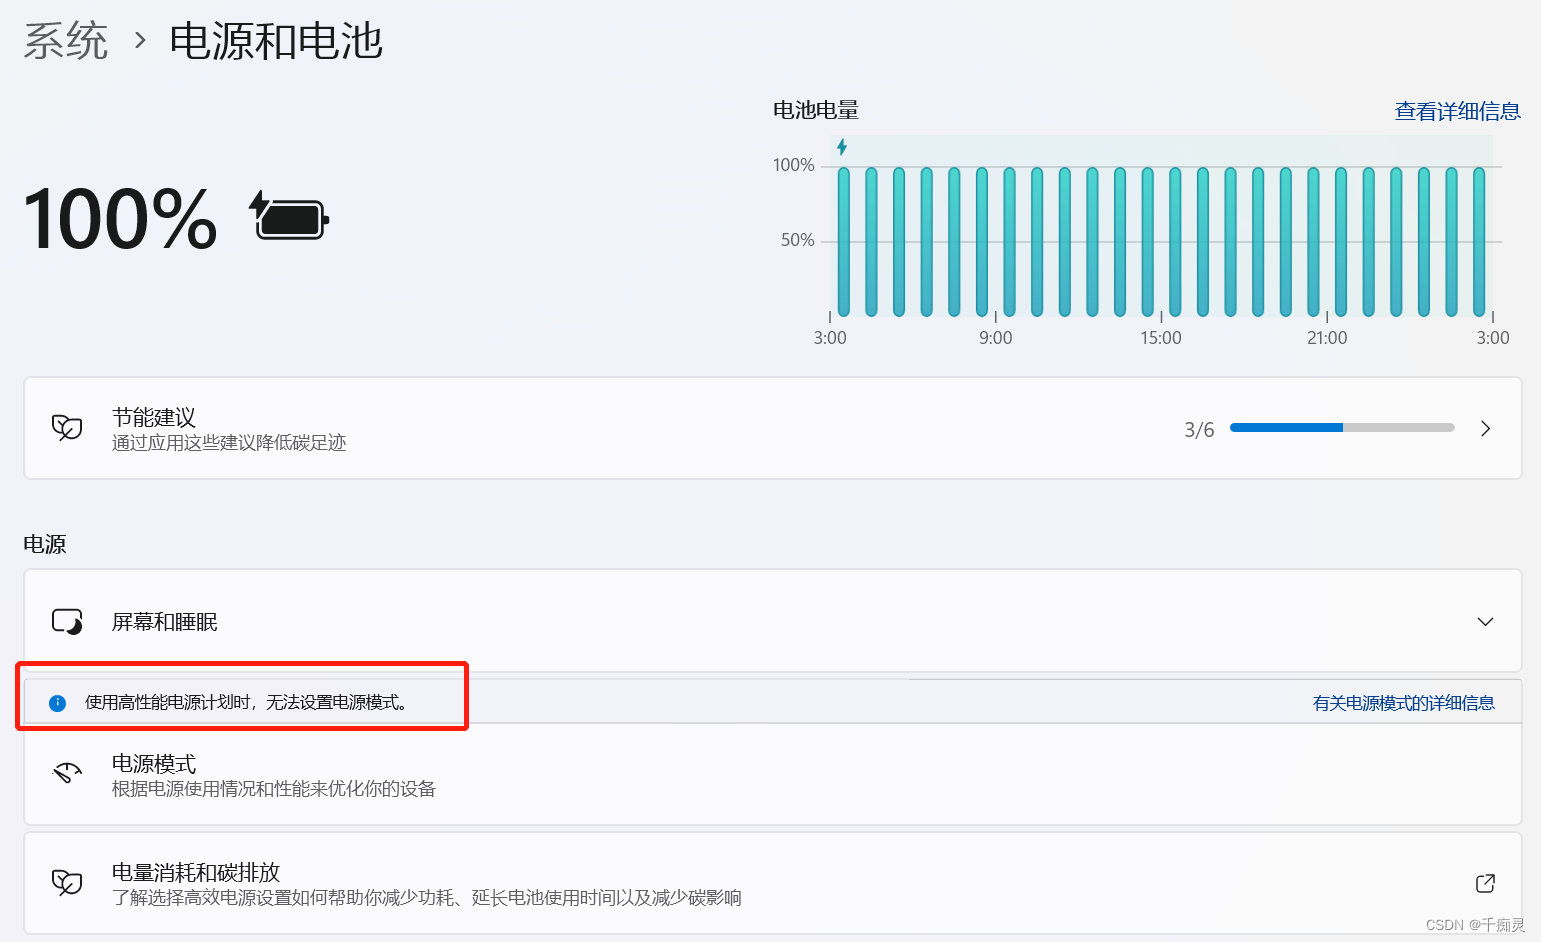The height and width of the screenshot is (942, 1541).
Task: Select 节能建议 title text
Action: pos(154,417)
